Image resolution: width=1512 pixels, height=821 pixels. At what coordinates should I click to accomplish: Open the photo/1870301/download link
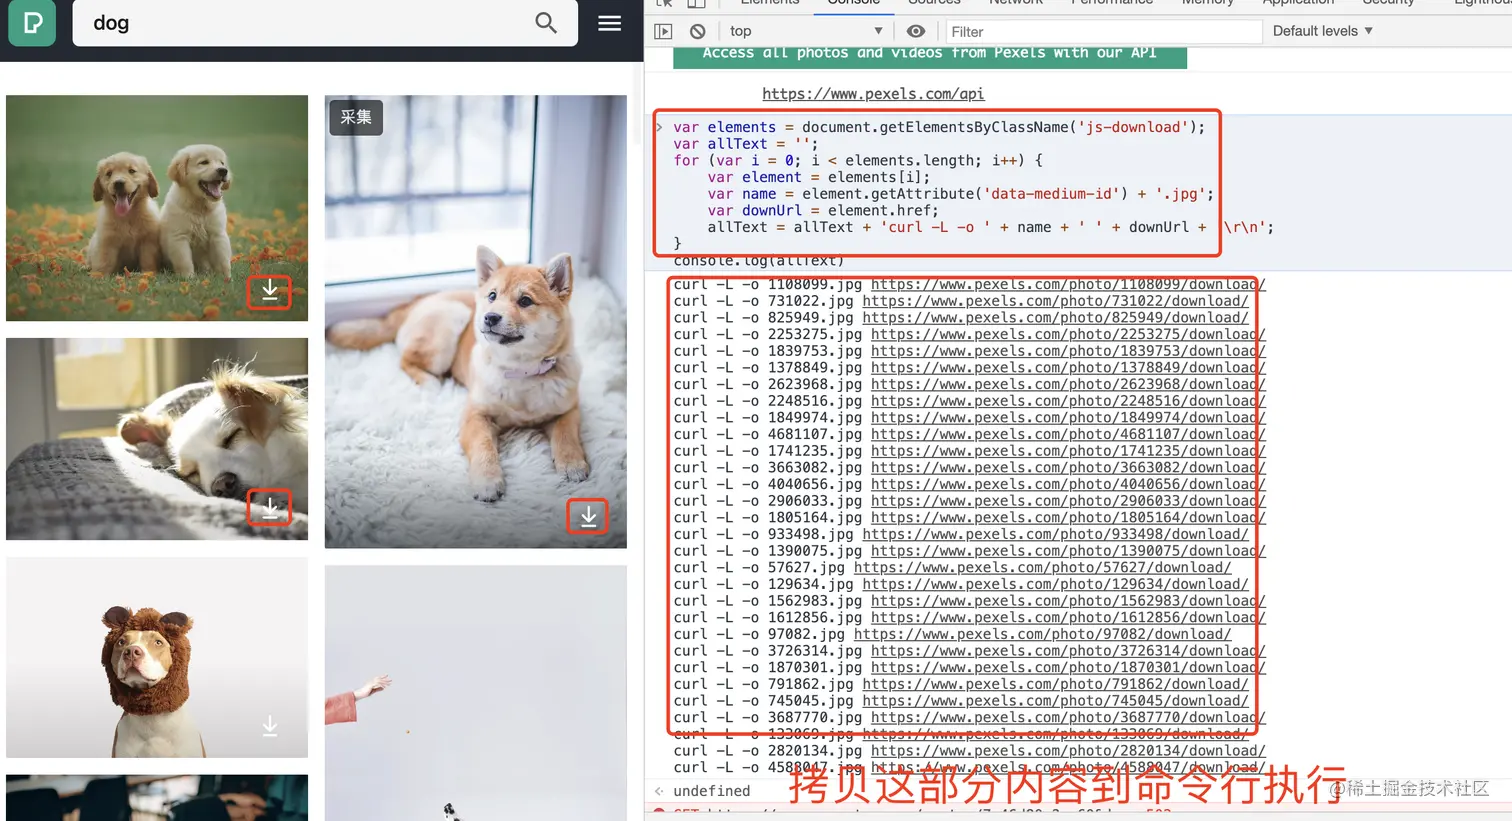tap(1068, 667)
